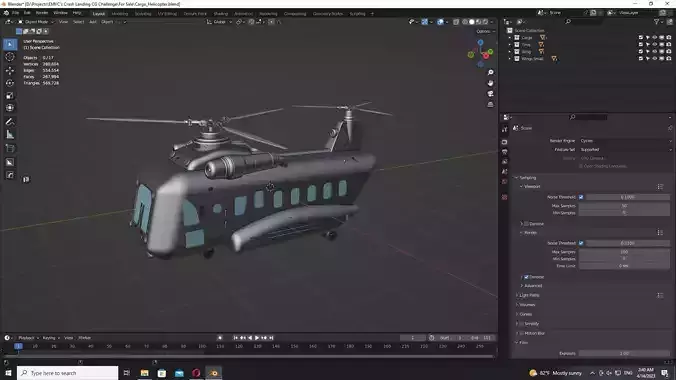
Task: Toggle render Noise Threshold checkbox
Action: pyautogui.click(x=581, y=243)
